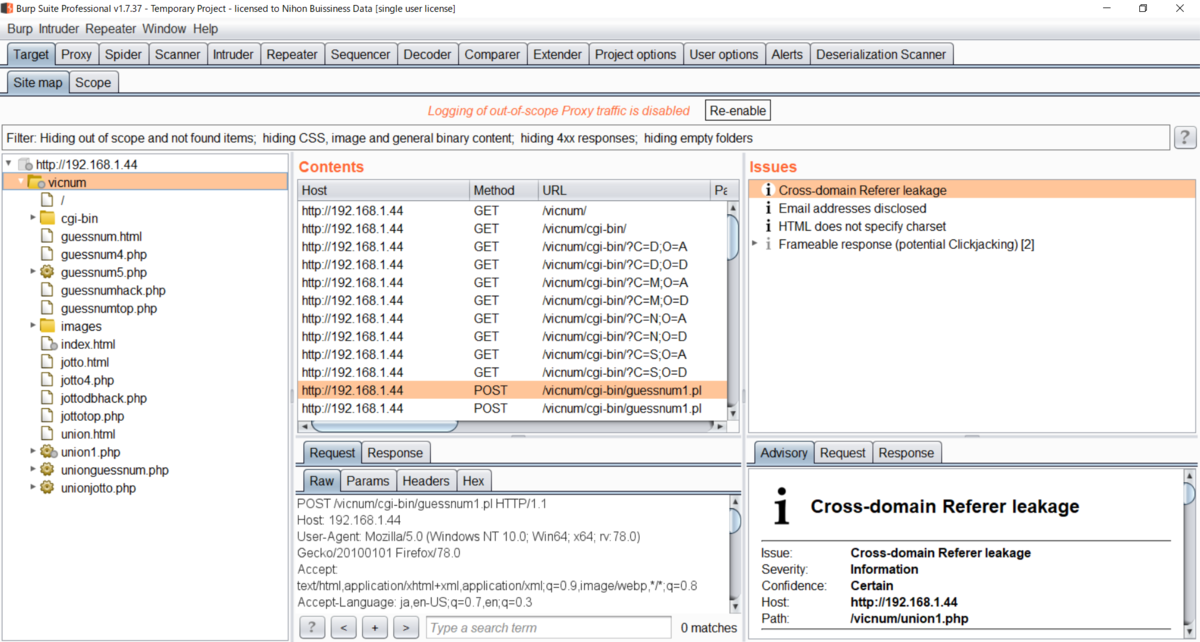1200x642 pixels.
Task: Open the Burp menu
Action: pos(21,29)
